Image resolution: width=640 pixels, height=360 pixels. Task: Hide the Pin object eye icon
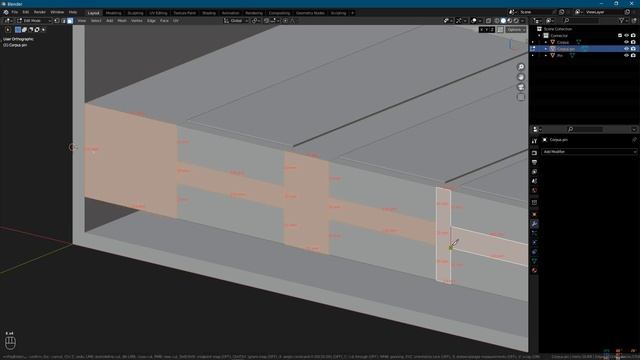[x=627, y=56]
